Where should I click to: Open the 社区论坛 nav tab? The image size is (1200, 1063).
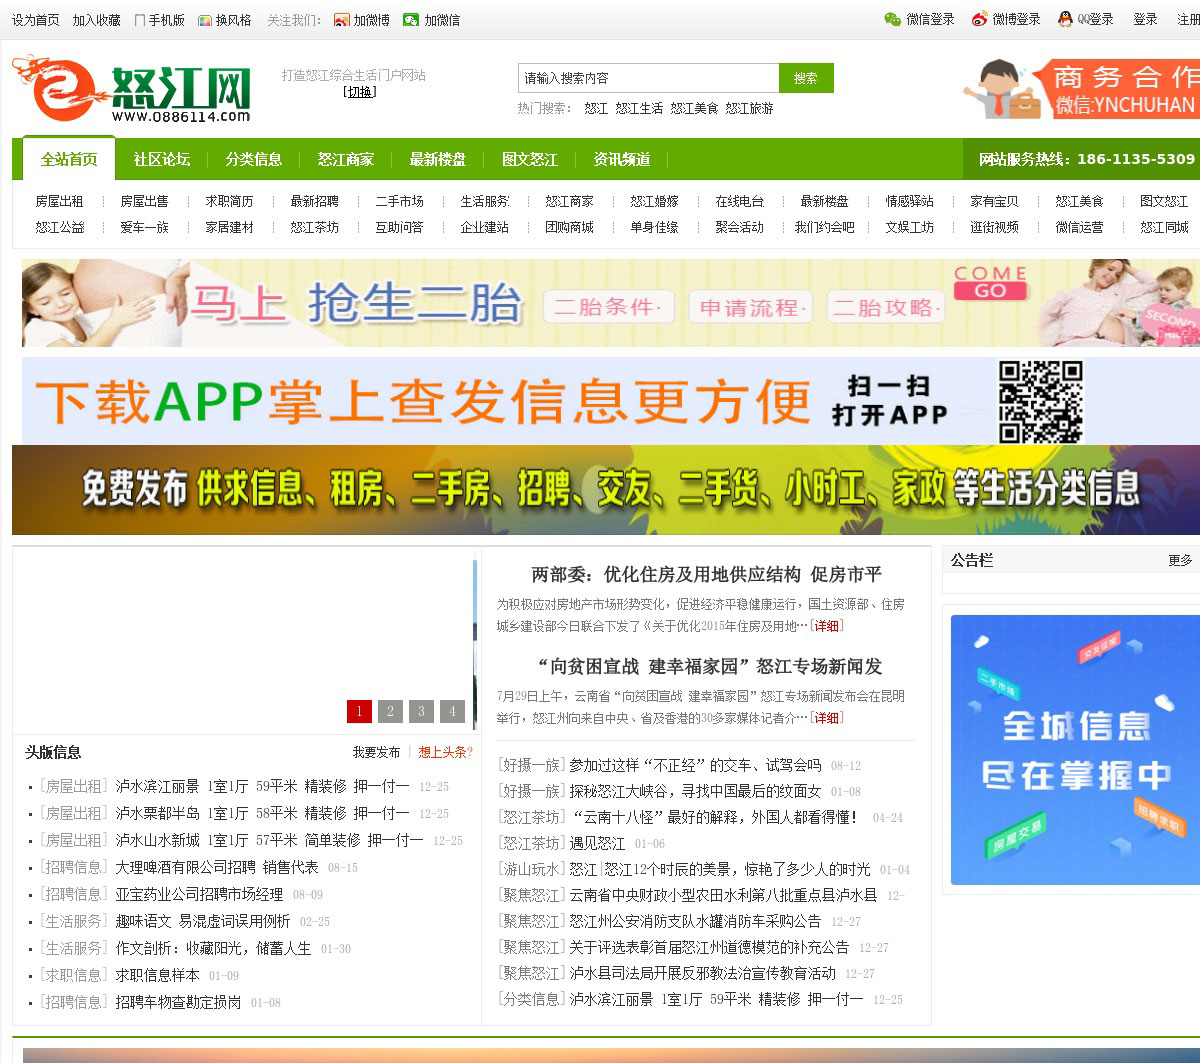pos(162,159)
